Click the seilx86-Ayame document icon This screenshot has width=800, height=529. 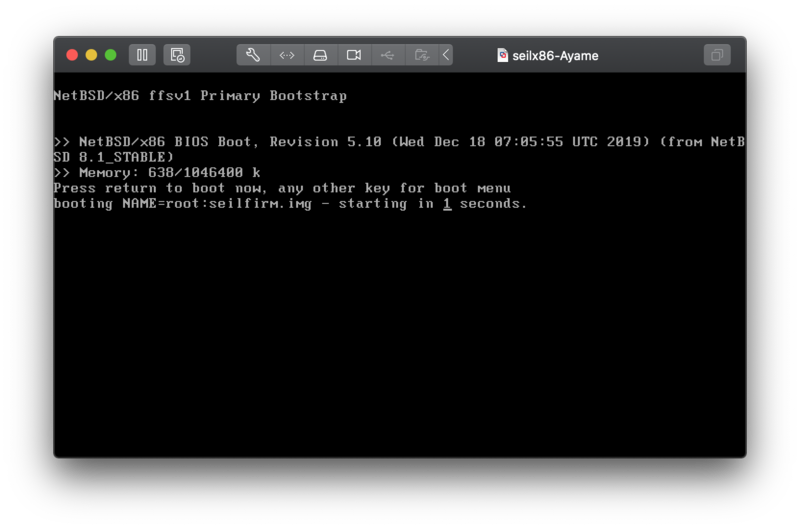(x=502, y=55)
